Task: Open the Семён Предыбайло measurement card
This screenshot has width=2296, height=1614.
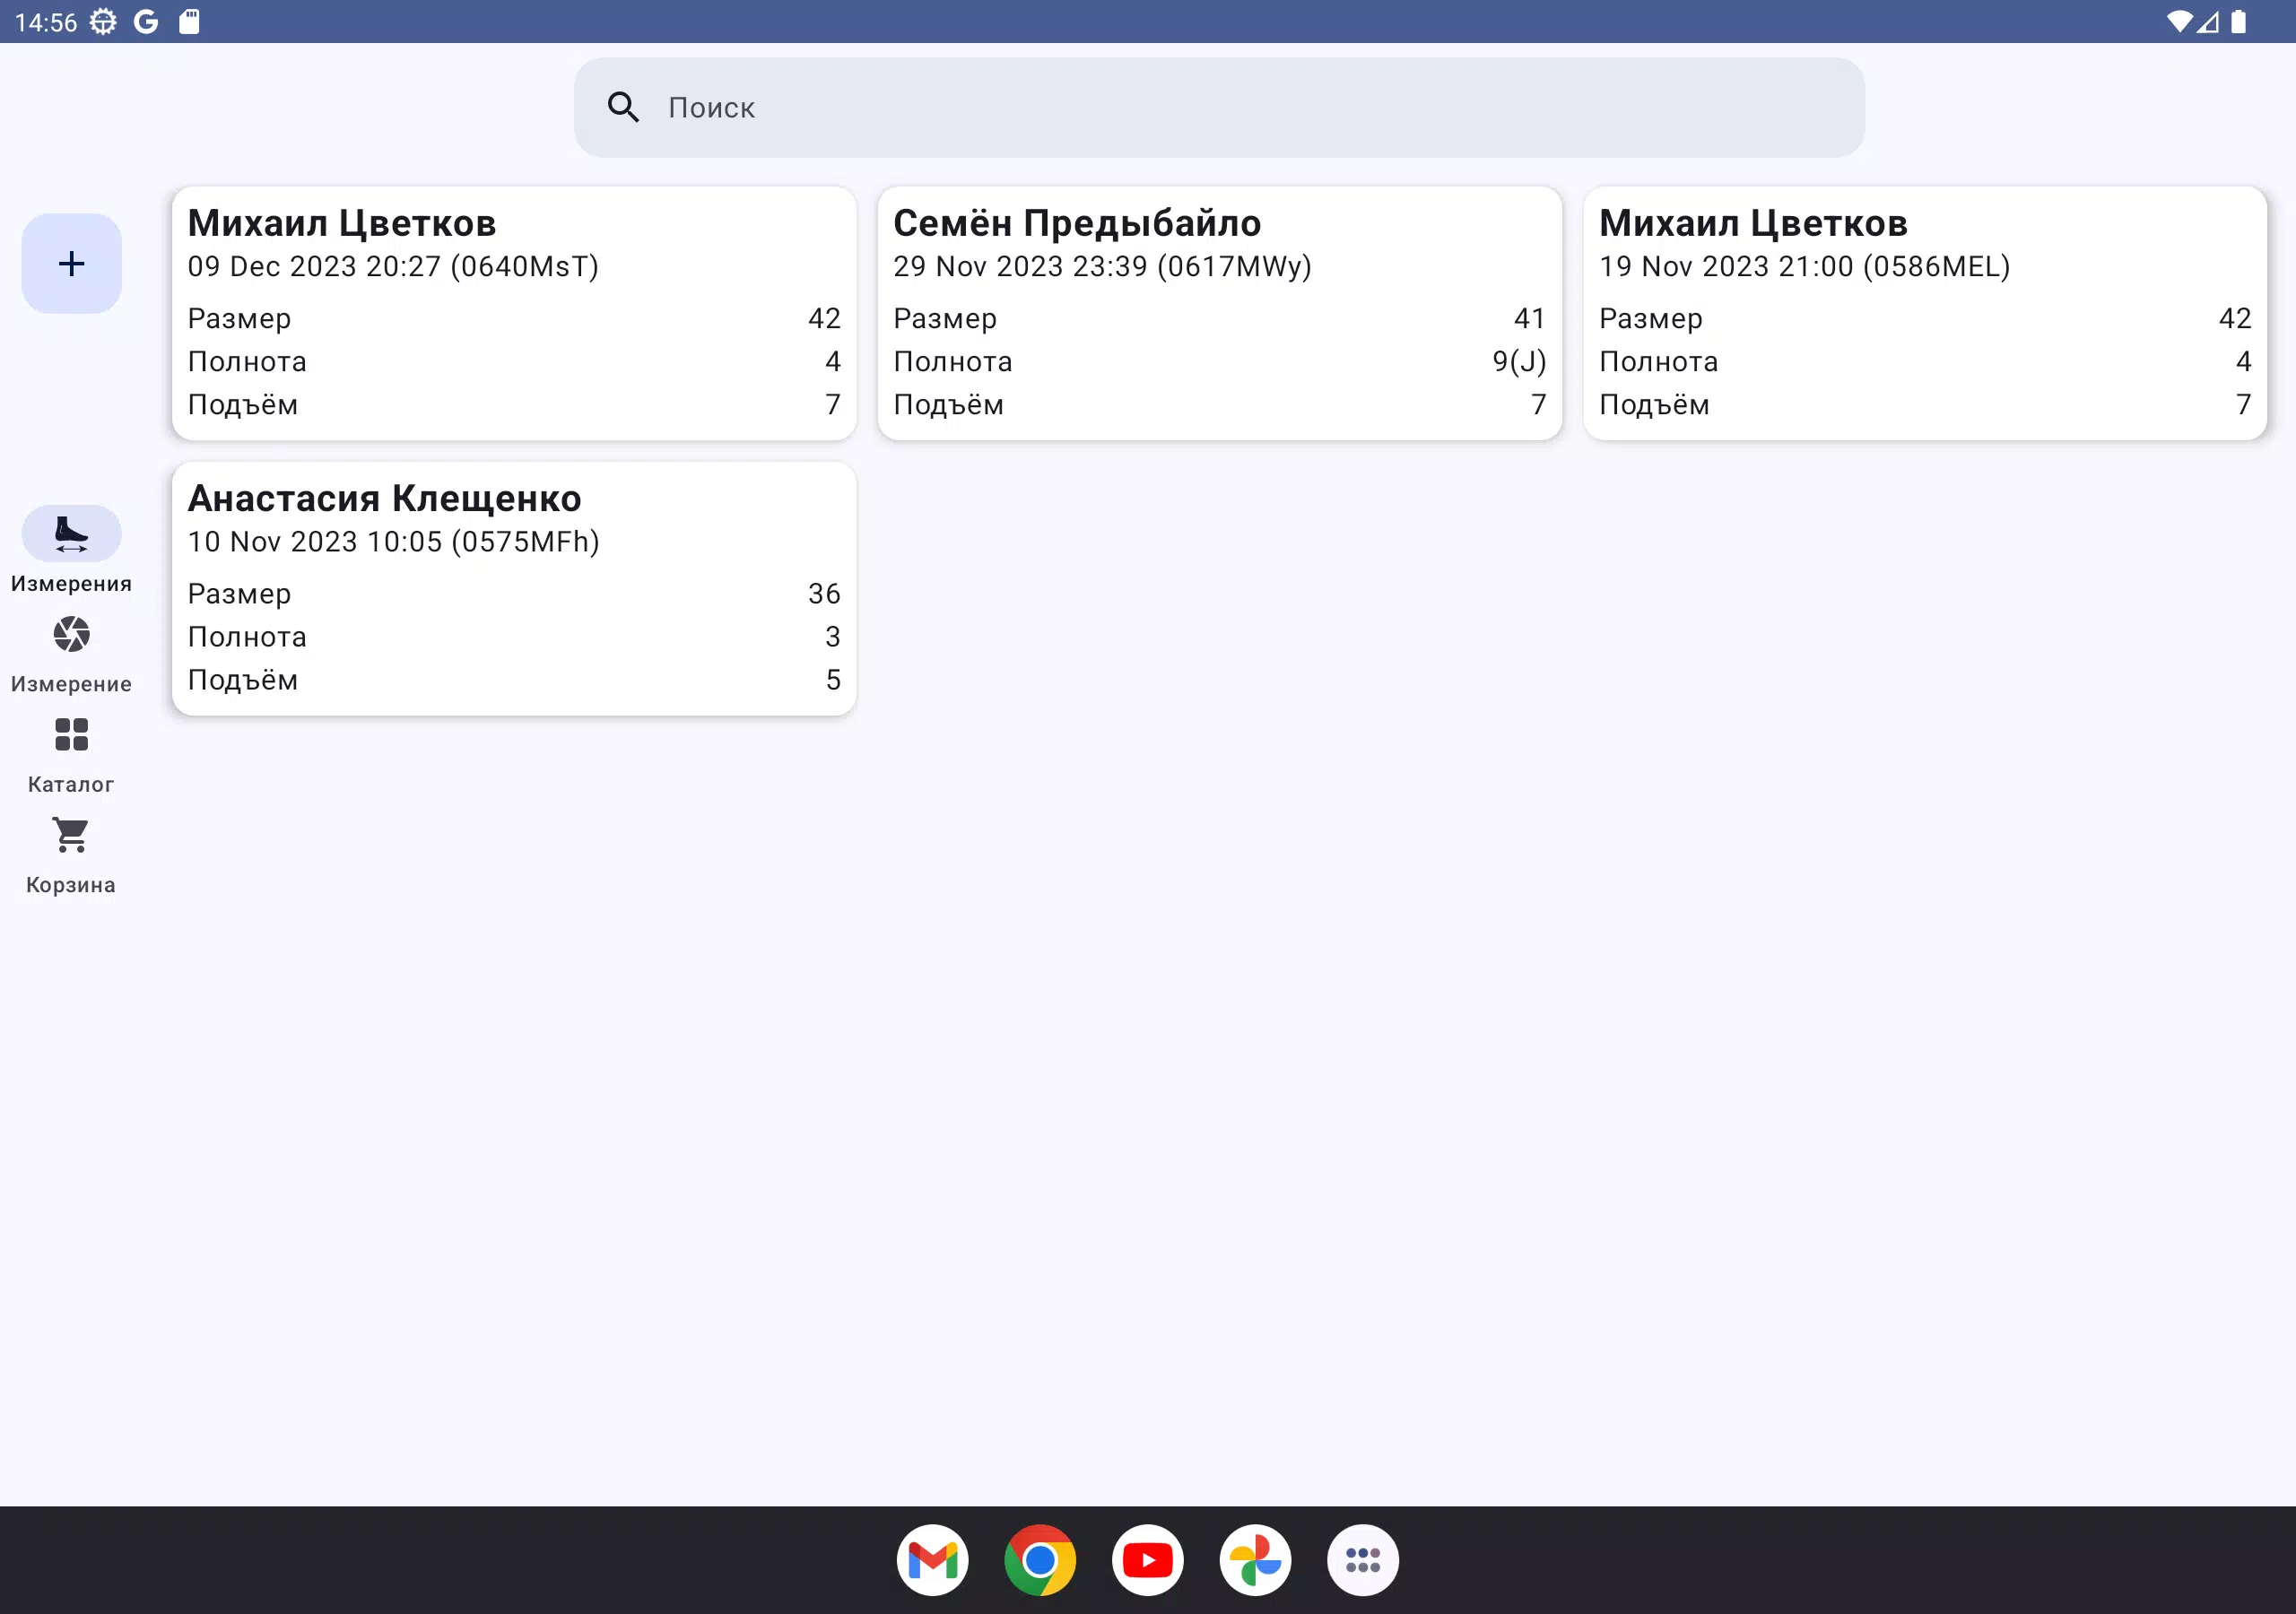Action: point(1219,313)
